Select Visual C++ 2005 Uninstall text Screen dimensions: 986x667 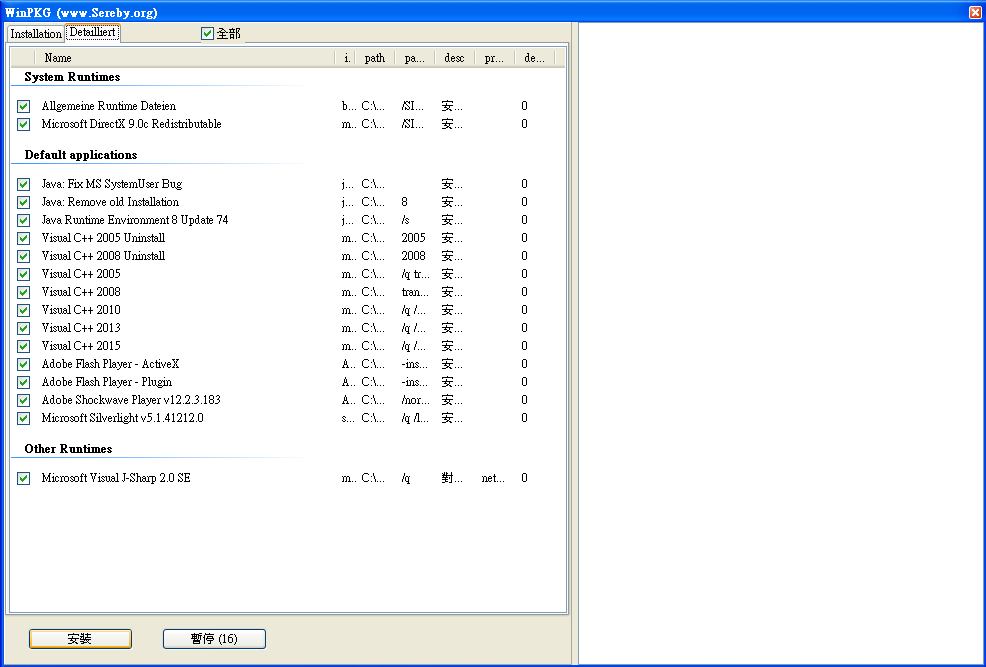[104, 238]
